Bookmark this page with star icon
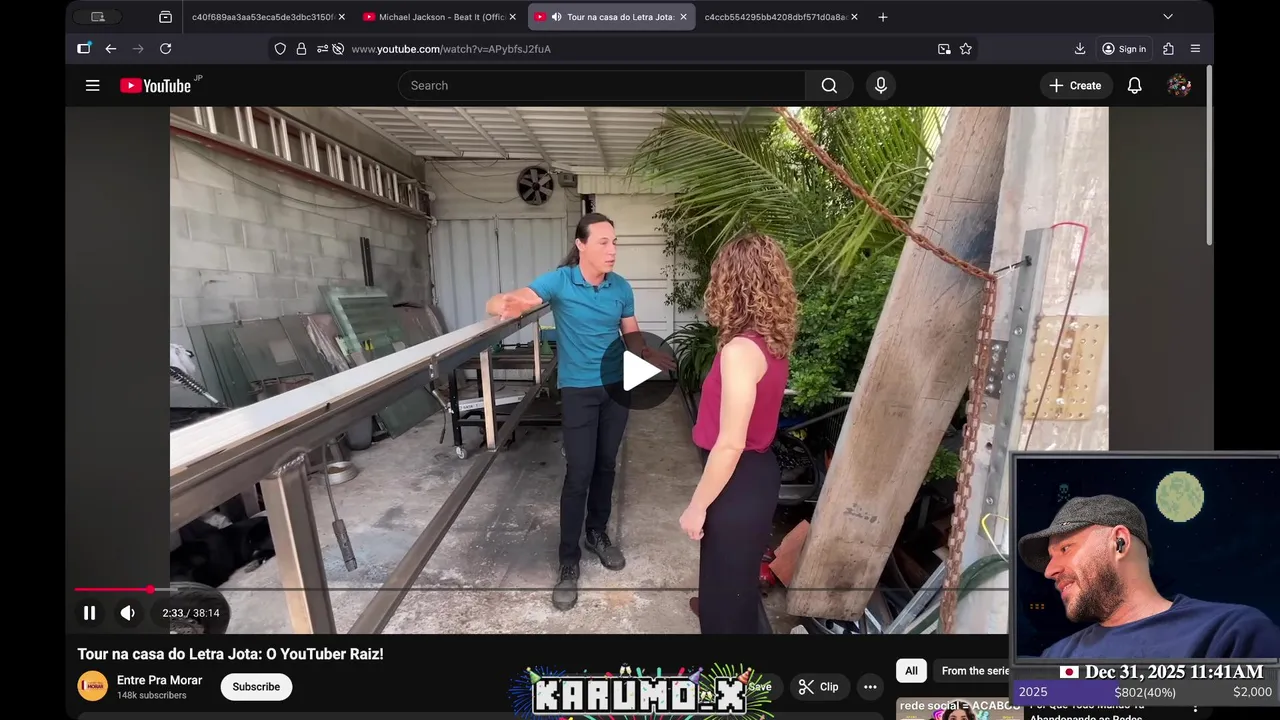Image resolution: width=1280 pixels, height=720 pixels. point(966,49)
